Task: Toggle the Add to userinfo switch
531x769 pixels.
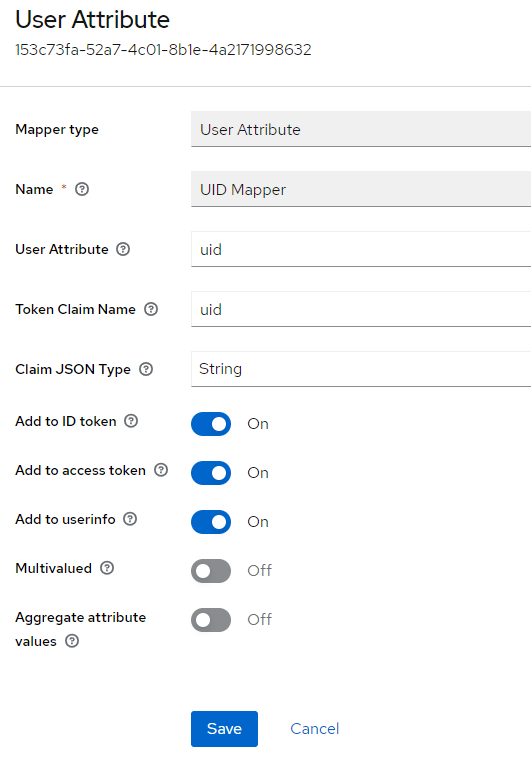Action: coord(211,522)
